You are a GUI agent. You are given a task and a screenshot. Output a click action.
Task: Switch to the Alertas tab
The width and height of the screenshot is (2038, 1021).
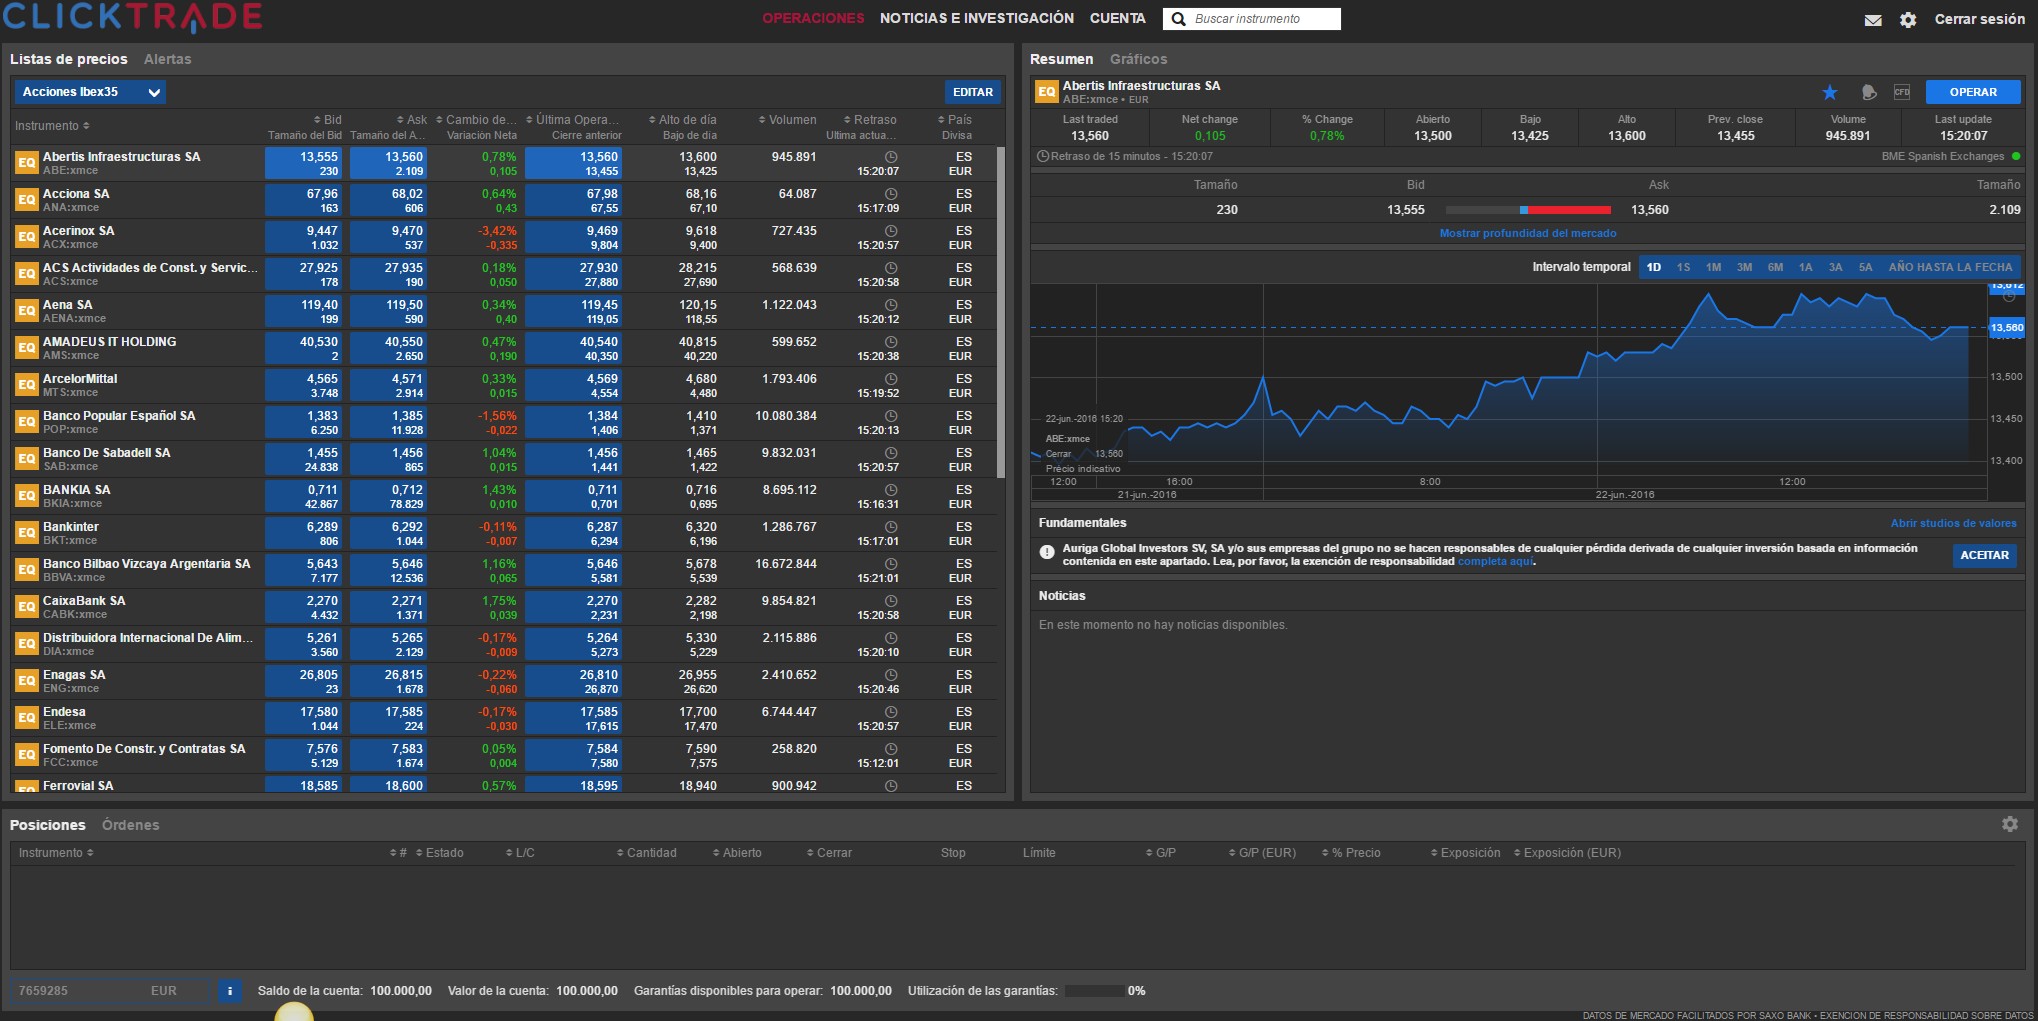(x=167, y=59)
